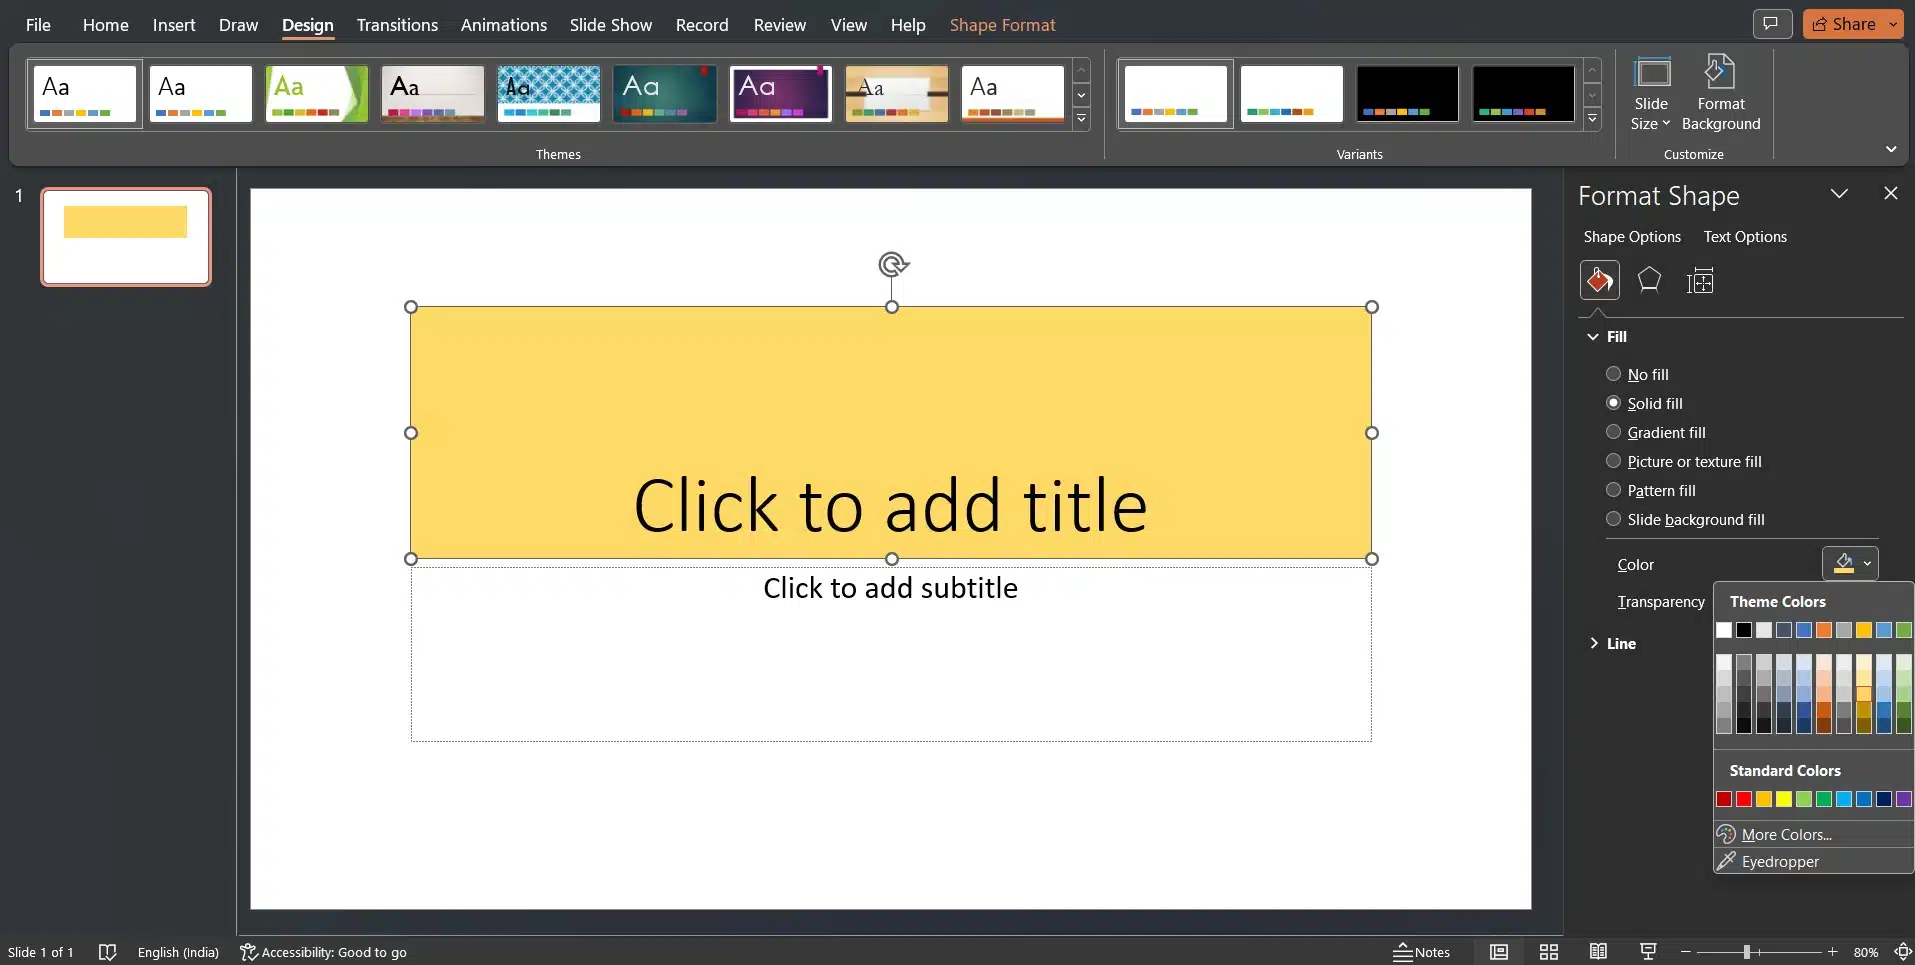
Task: Open the Fill & Line pane icon
Action: [1600, 280]
